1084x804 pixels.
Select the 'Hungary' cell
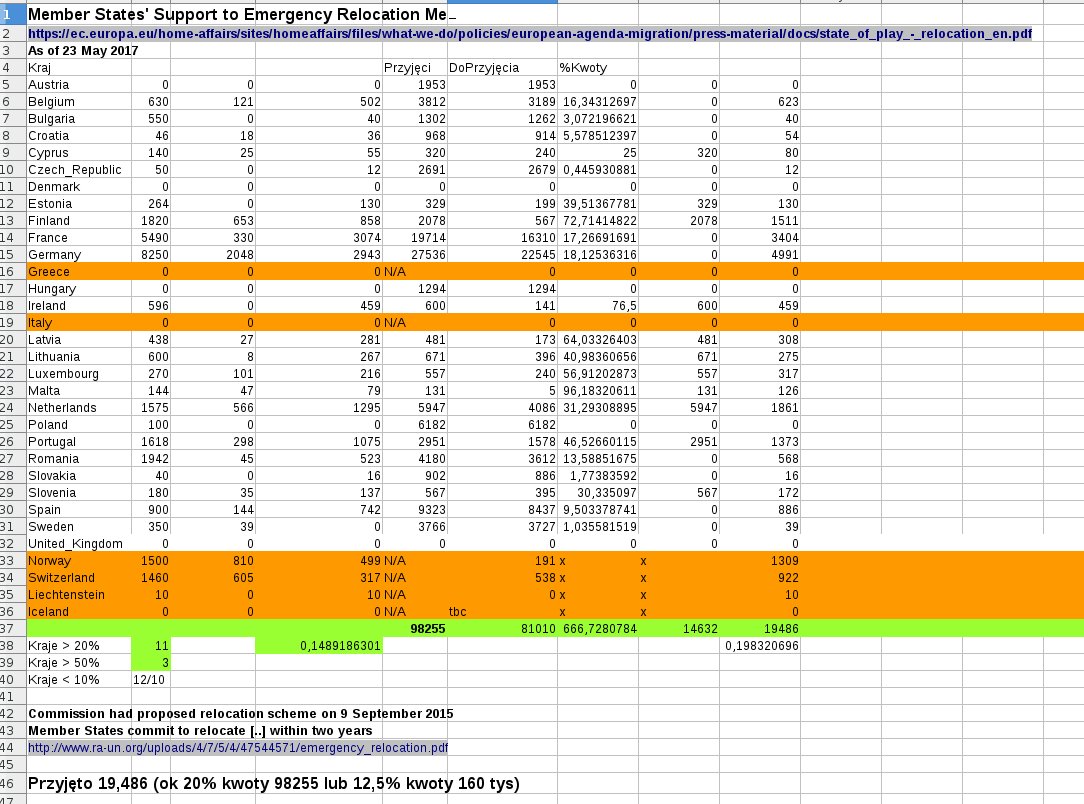(80, 288)
